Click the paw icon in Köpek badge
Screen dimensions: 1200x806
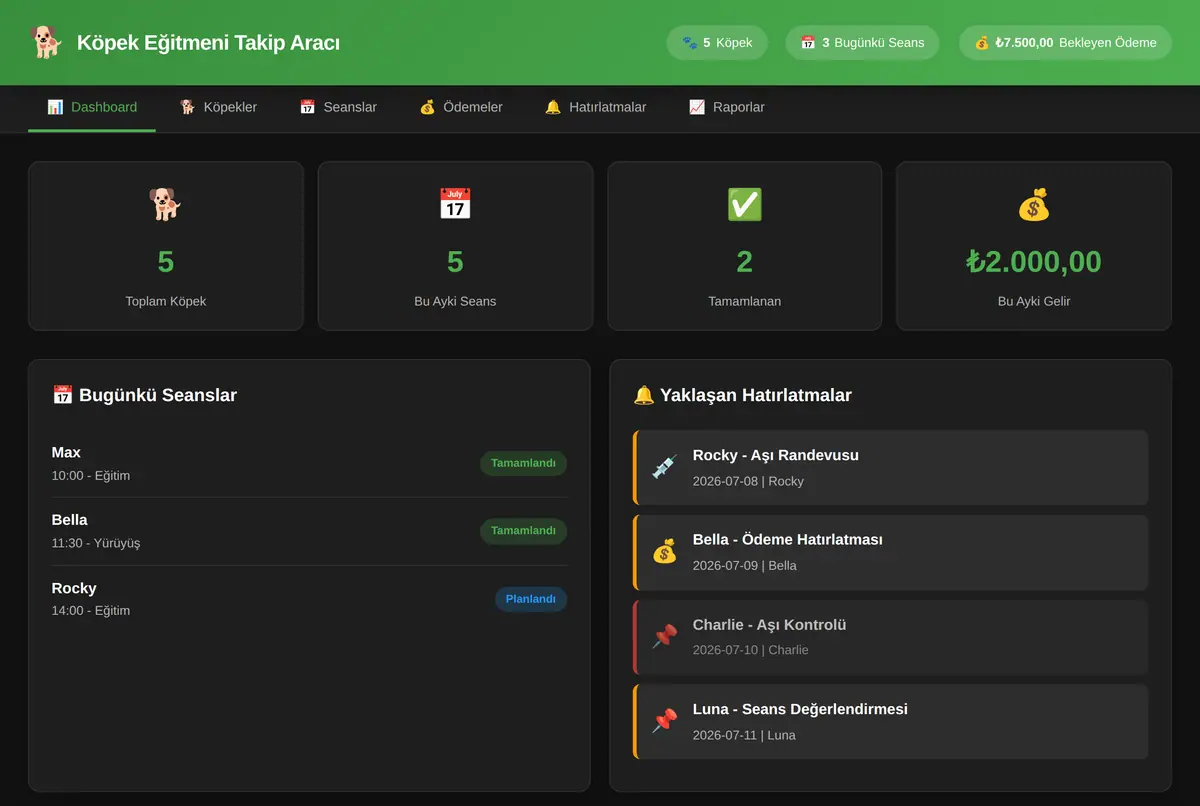tap(689, 43)
